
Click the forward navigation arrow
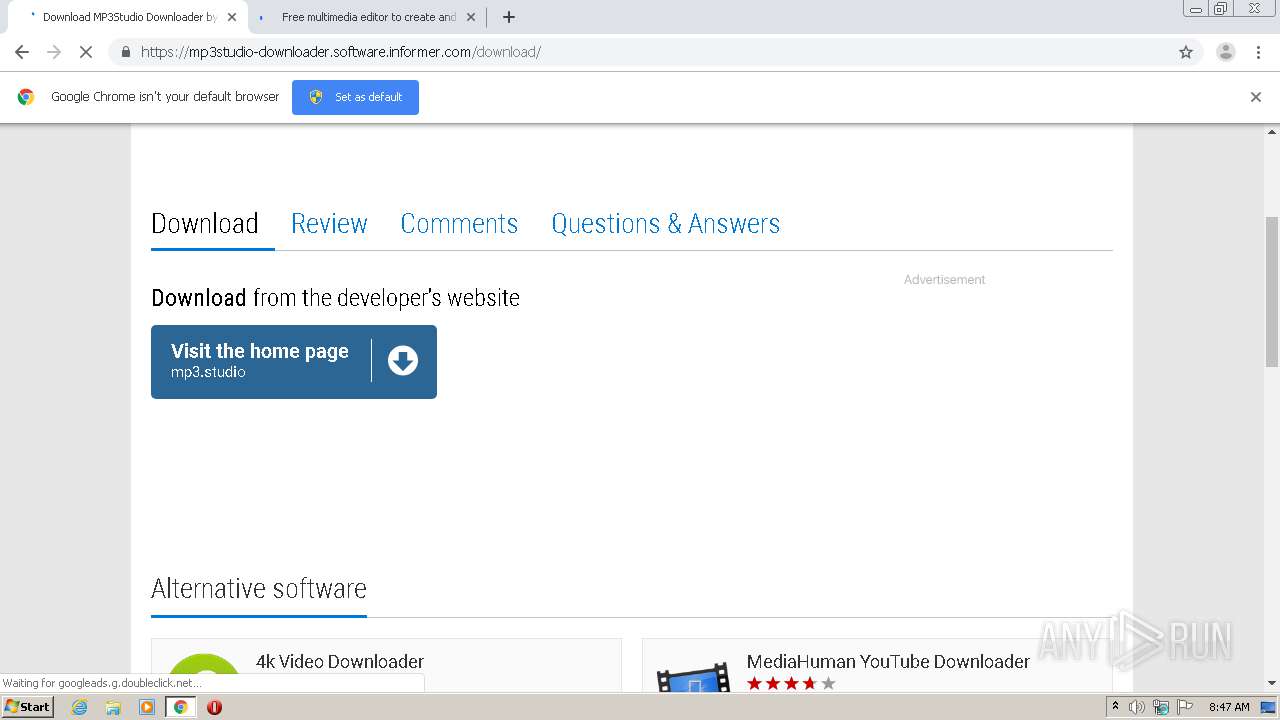(54, 52)
